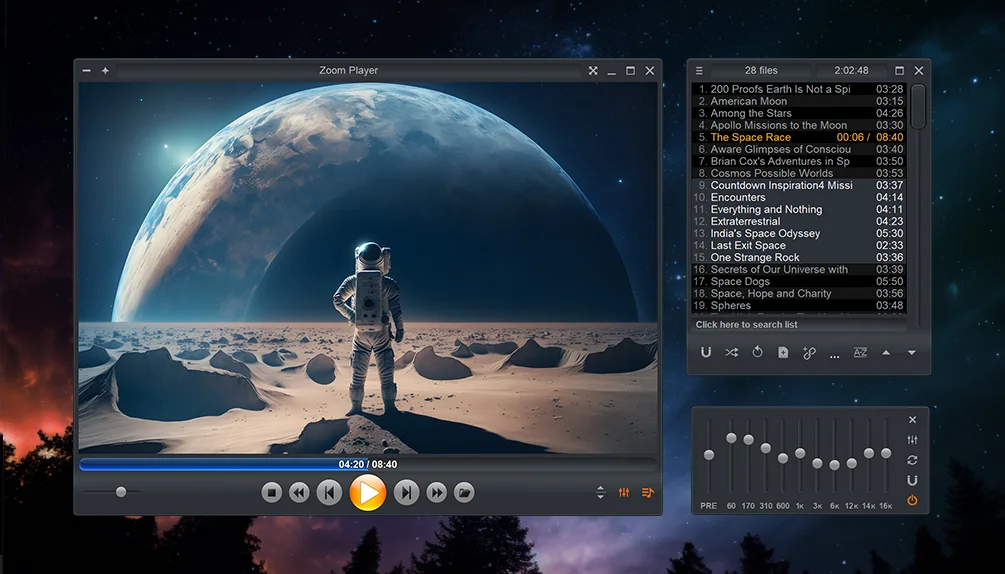Seek on the blue timeline bar
Image resolution: width=1005 pixels, height=574 pixels.
(x=368, y=464)
